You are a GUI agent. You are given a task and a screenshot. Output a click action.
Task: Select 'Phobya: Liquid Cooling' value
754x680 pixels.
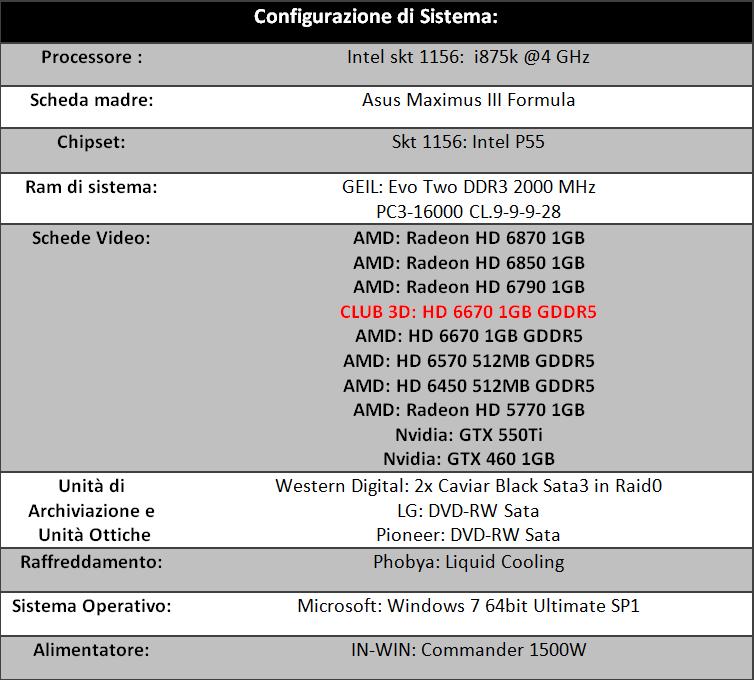point(468,562)
